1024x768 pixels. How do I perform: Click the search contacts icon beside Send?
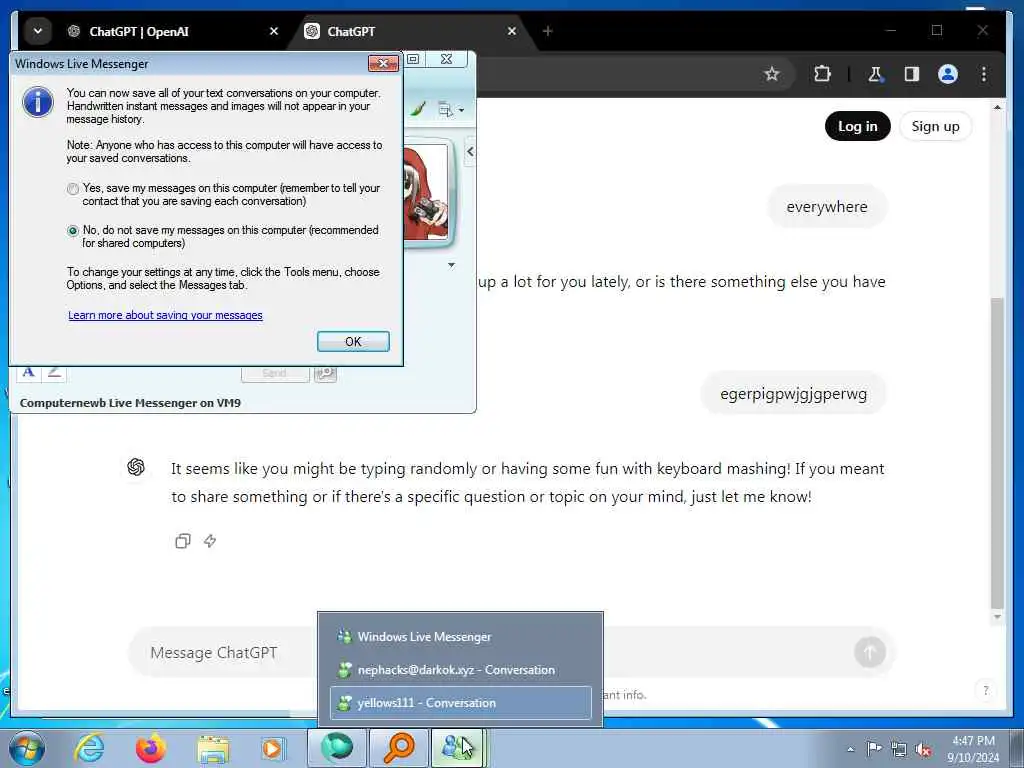(325, 373)
